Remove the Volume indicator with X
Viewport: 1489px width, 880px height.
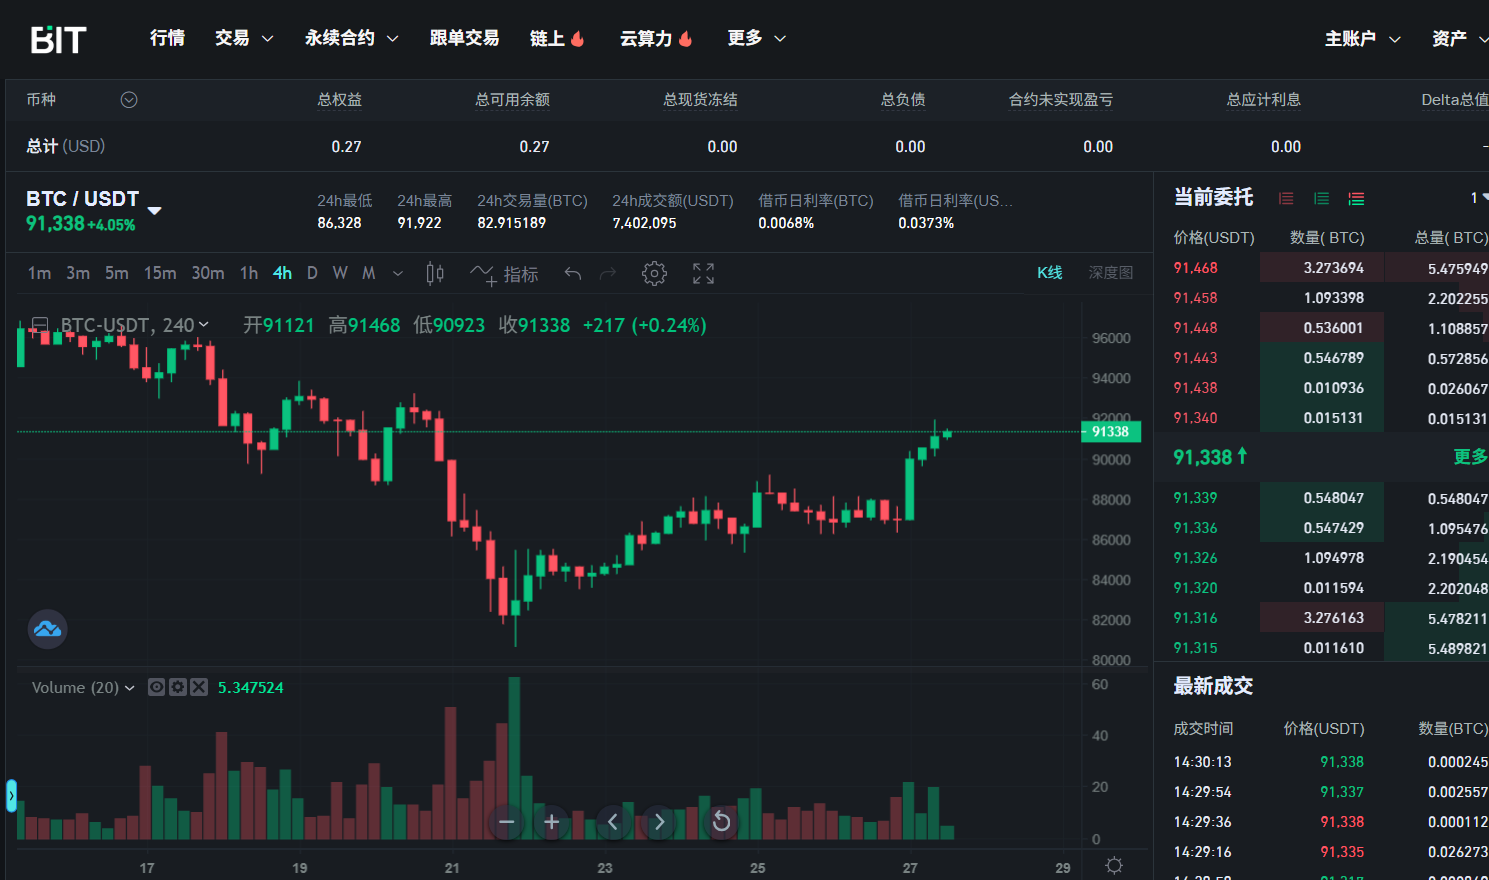pyautogui.click(x=199, y=687)
